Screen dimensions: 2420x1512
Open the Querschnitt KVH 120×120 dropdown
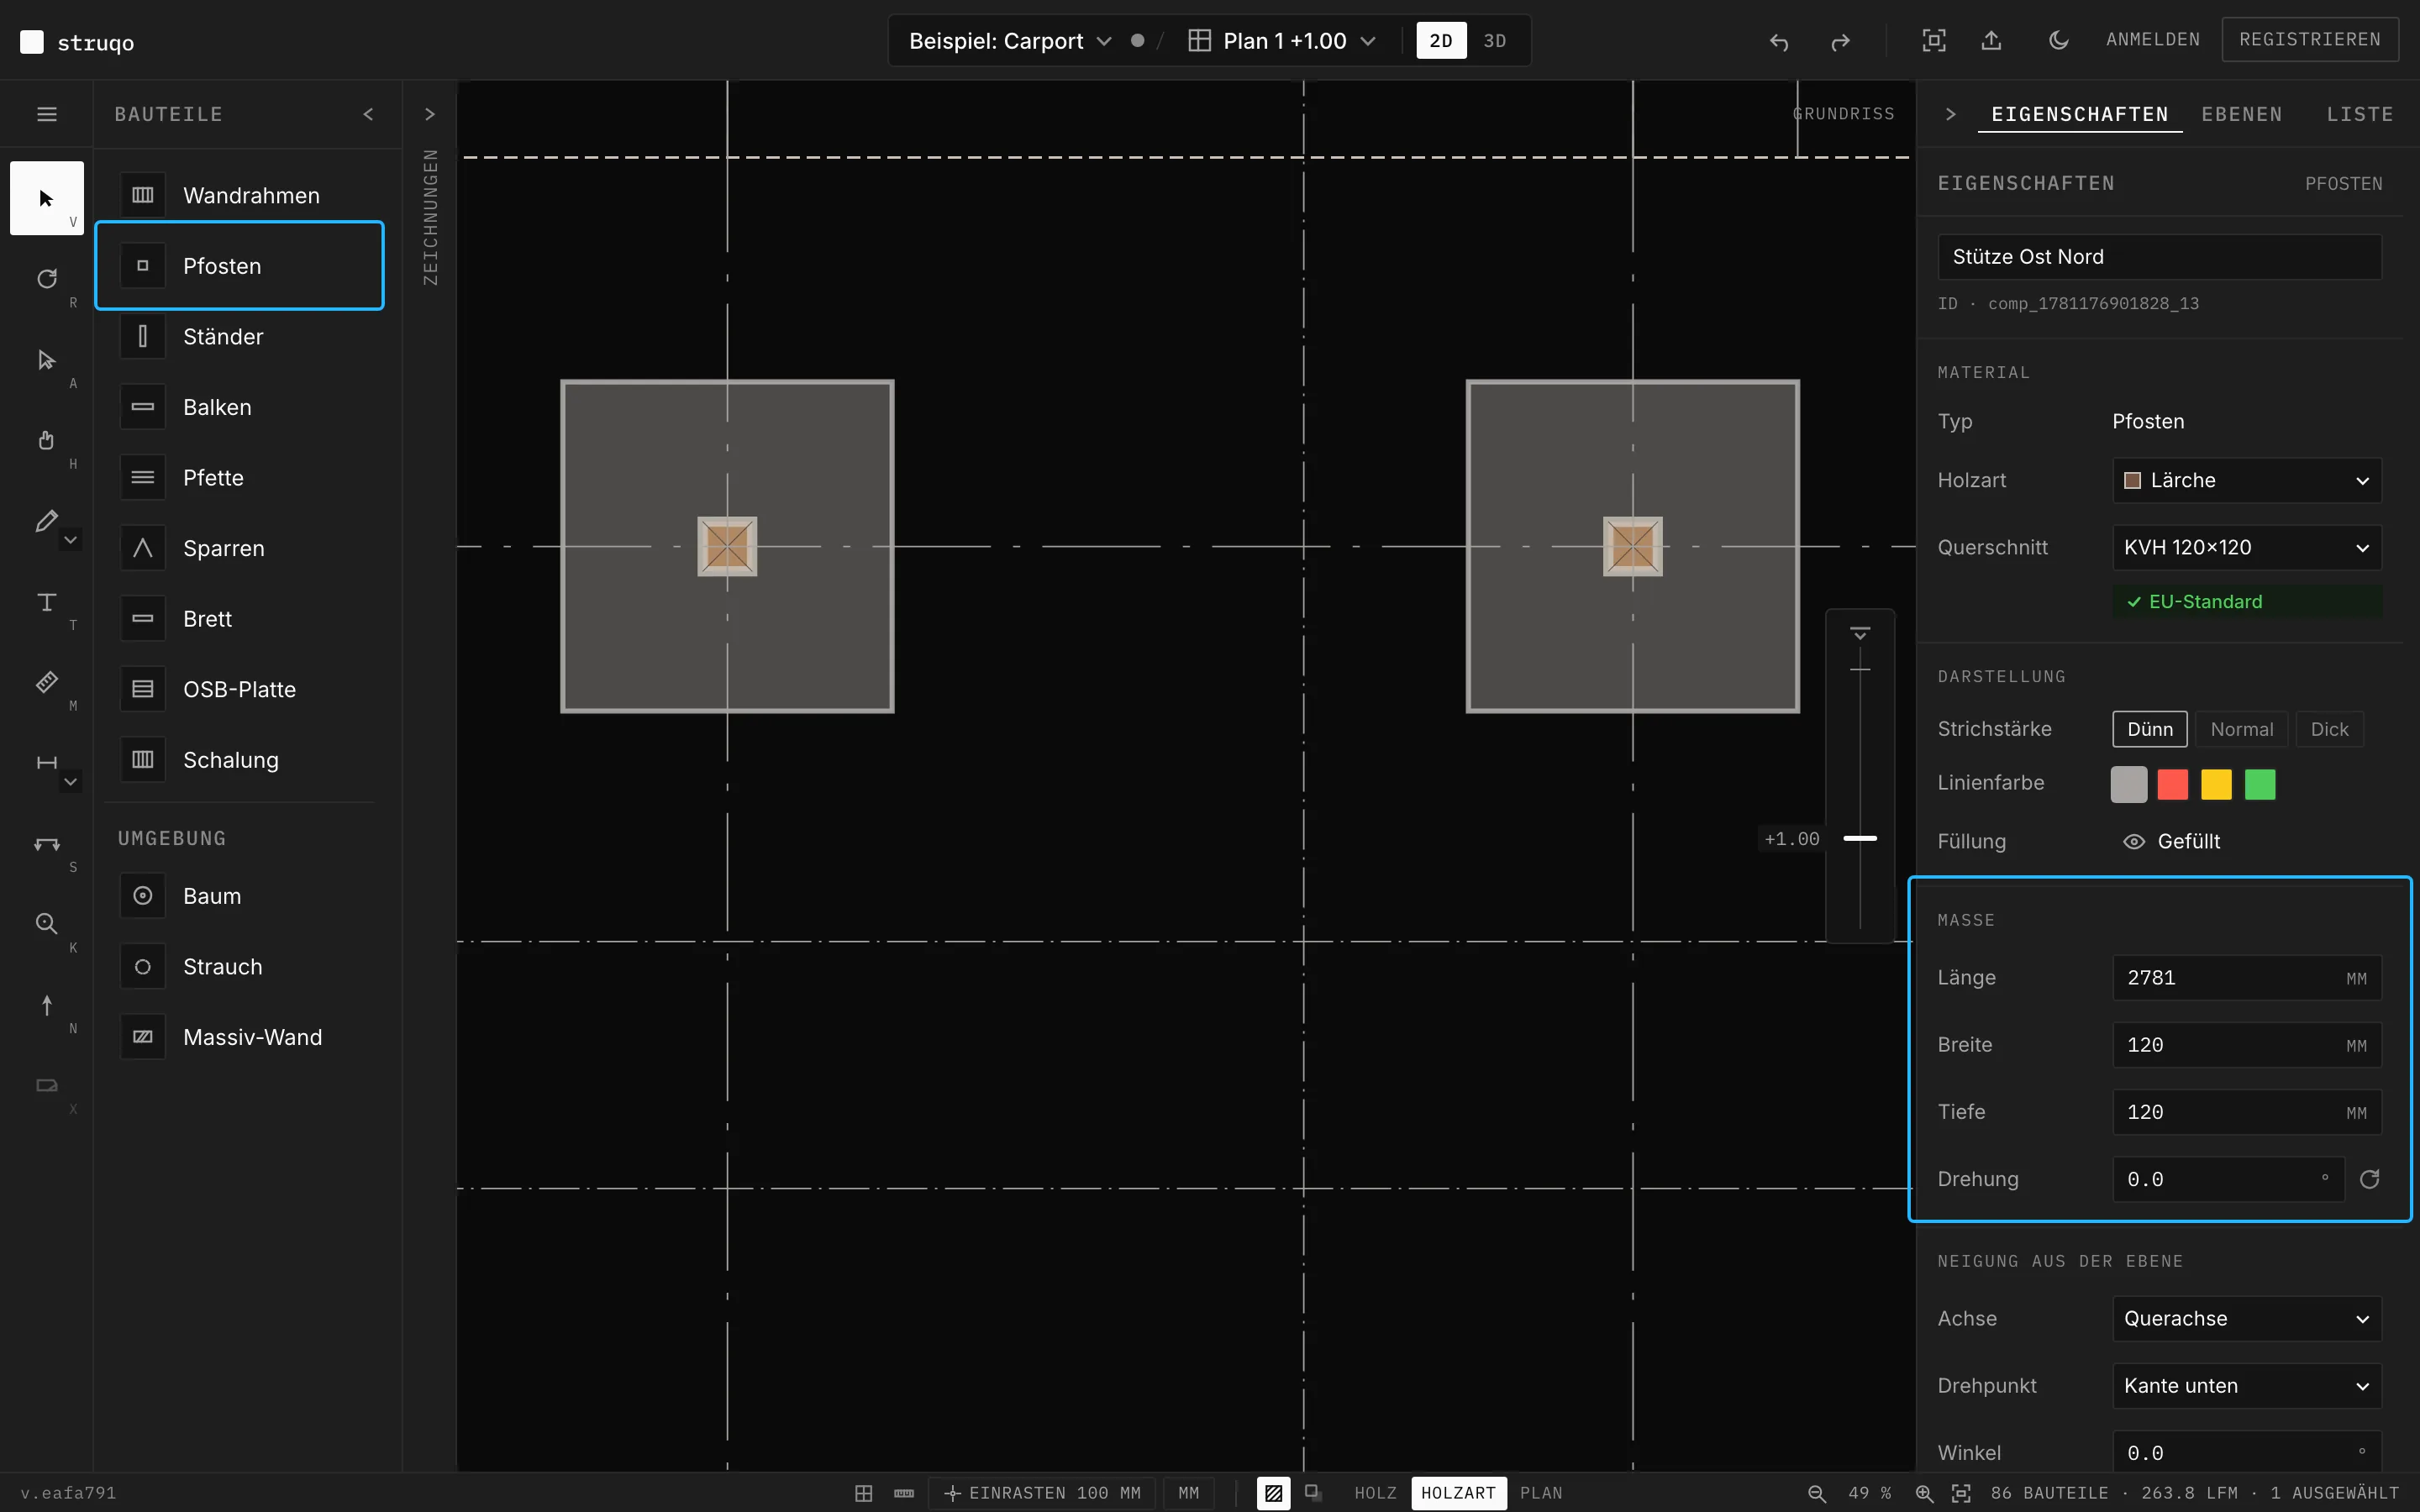[2246, 547]
